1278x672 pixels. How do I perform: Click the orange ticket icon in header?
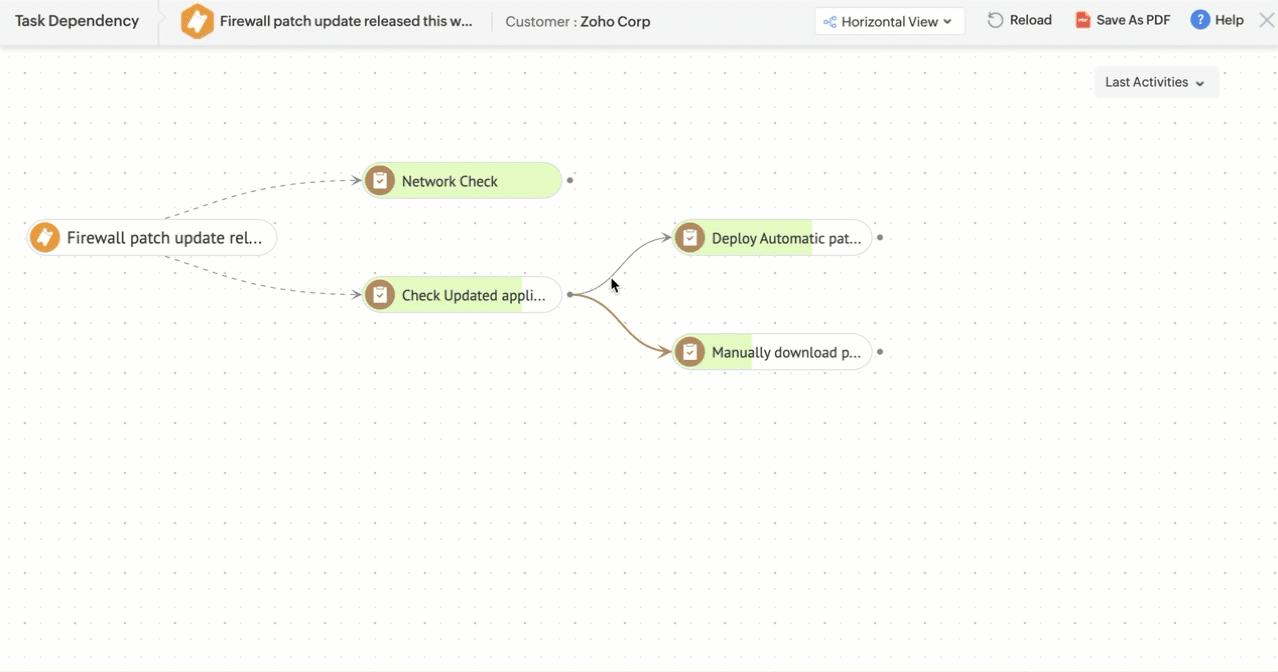(197, 21)
